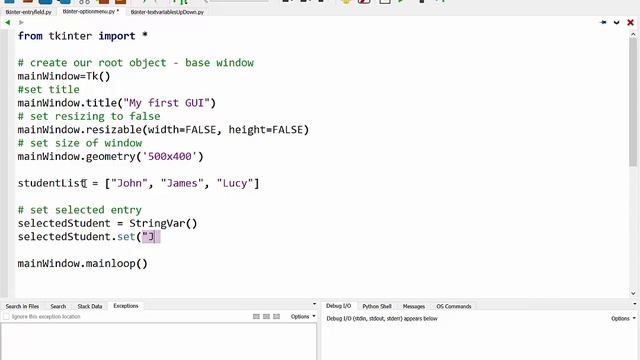This screenshot has width=640, height=360.
Task: Click the 'mainWindow=Tk()' line
Action: pos(64,76)
